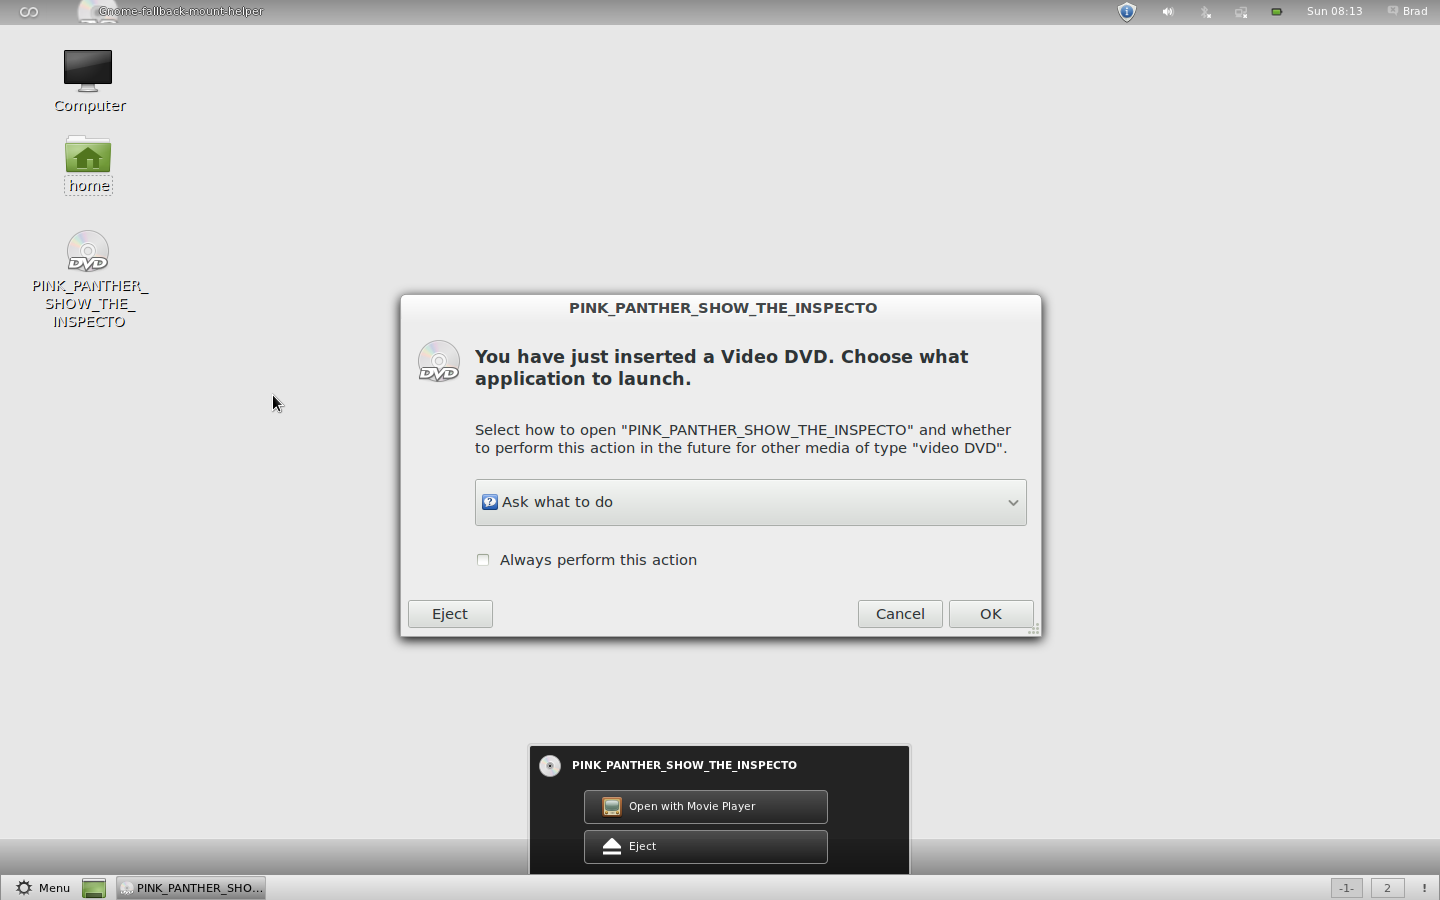1440x900 pixels.
Task: Click Eject in the notification popup
Action: (x=706, y=847)
